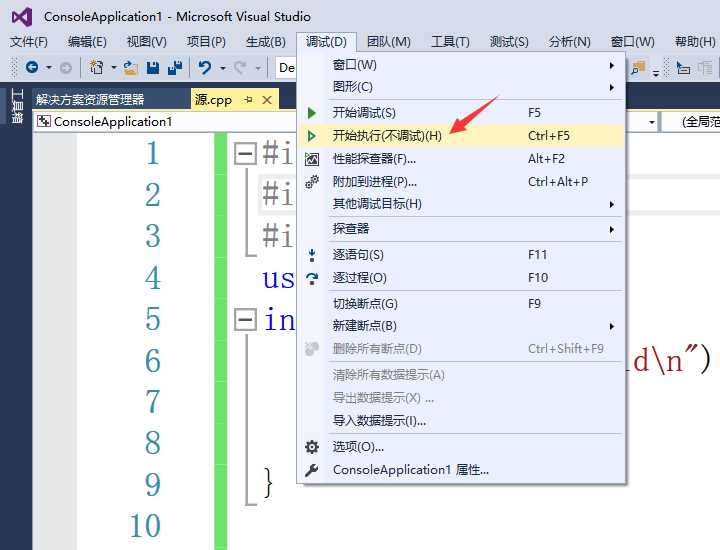Click the navigate forward arrow icon
Image resolution: width=720 pixels, height=550 pixels.
tap(66, 68)
